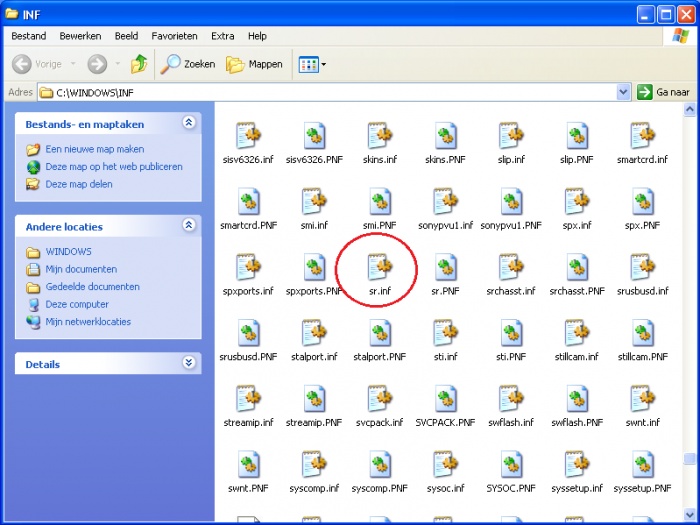Click Deze map delen link

click(79, 184)
